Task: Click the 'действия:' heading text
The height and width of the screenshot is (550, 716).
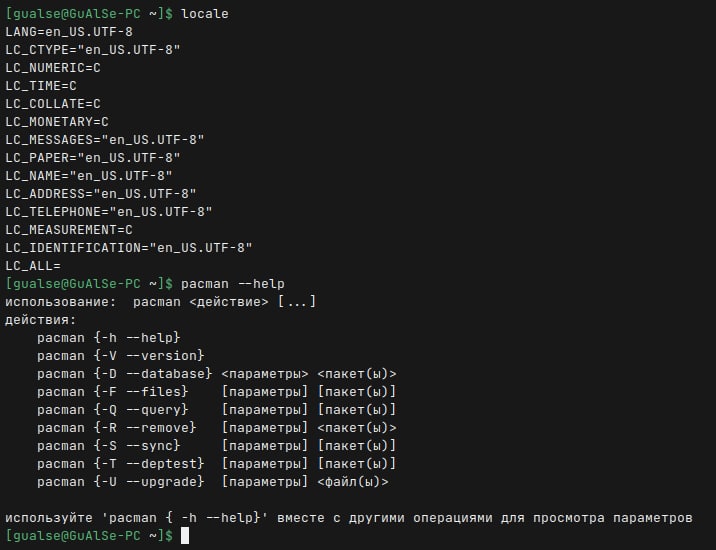Action: coord(41,319)
